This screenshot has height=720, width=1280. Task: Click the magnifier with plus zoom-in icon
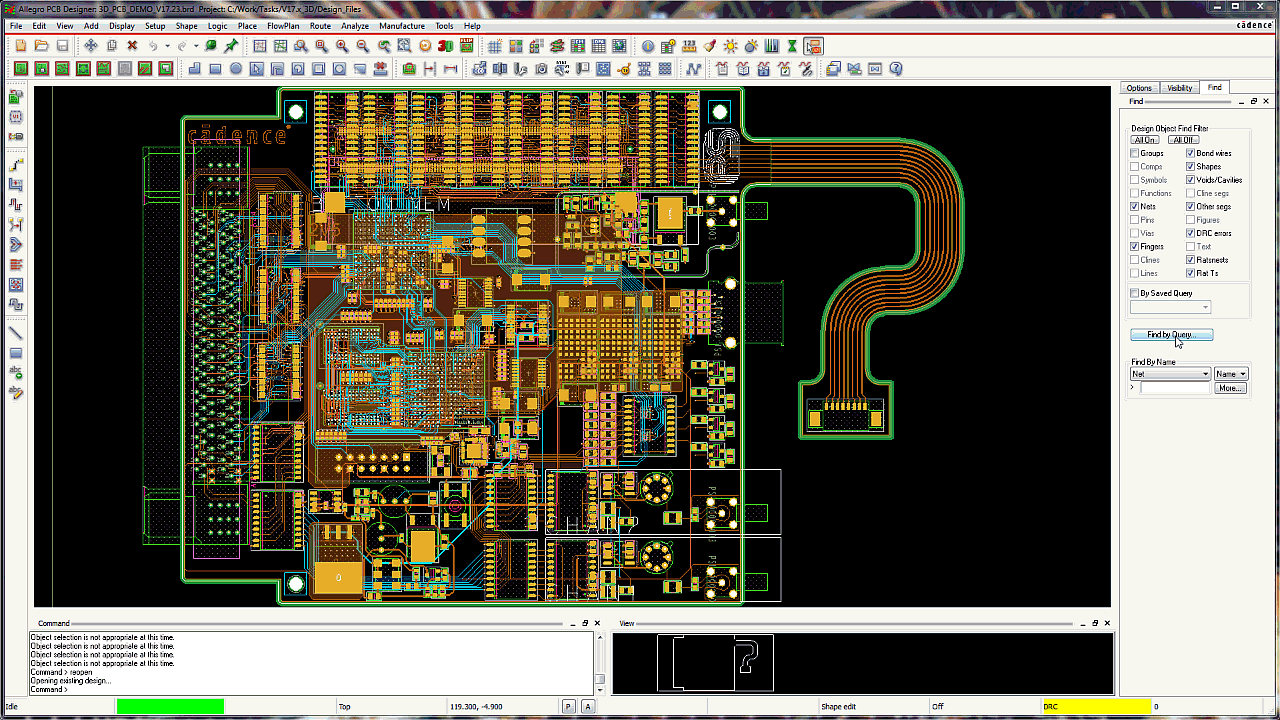pyautogui.click(x=342, y=46)
